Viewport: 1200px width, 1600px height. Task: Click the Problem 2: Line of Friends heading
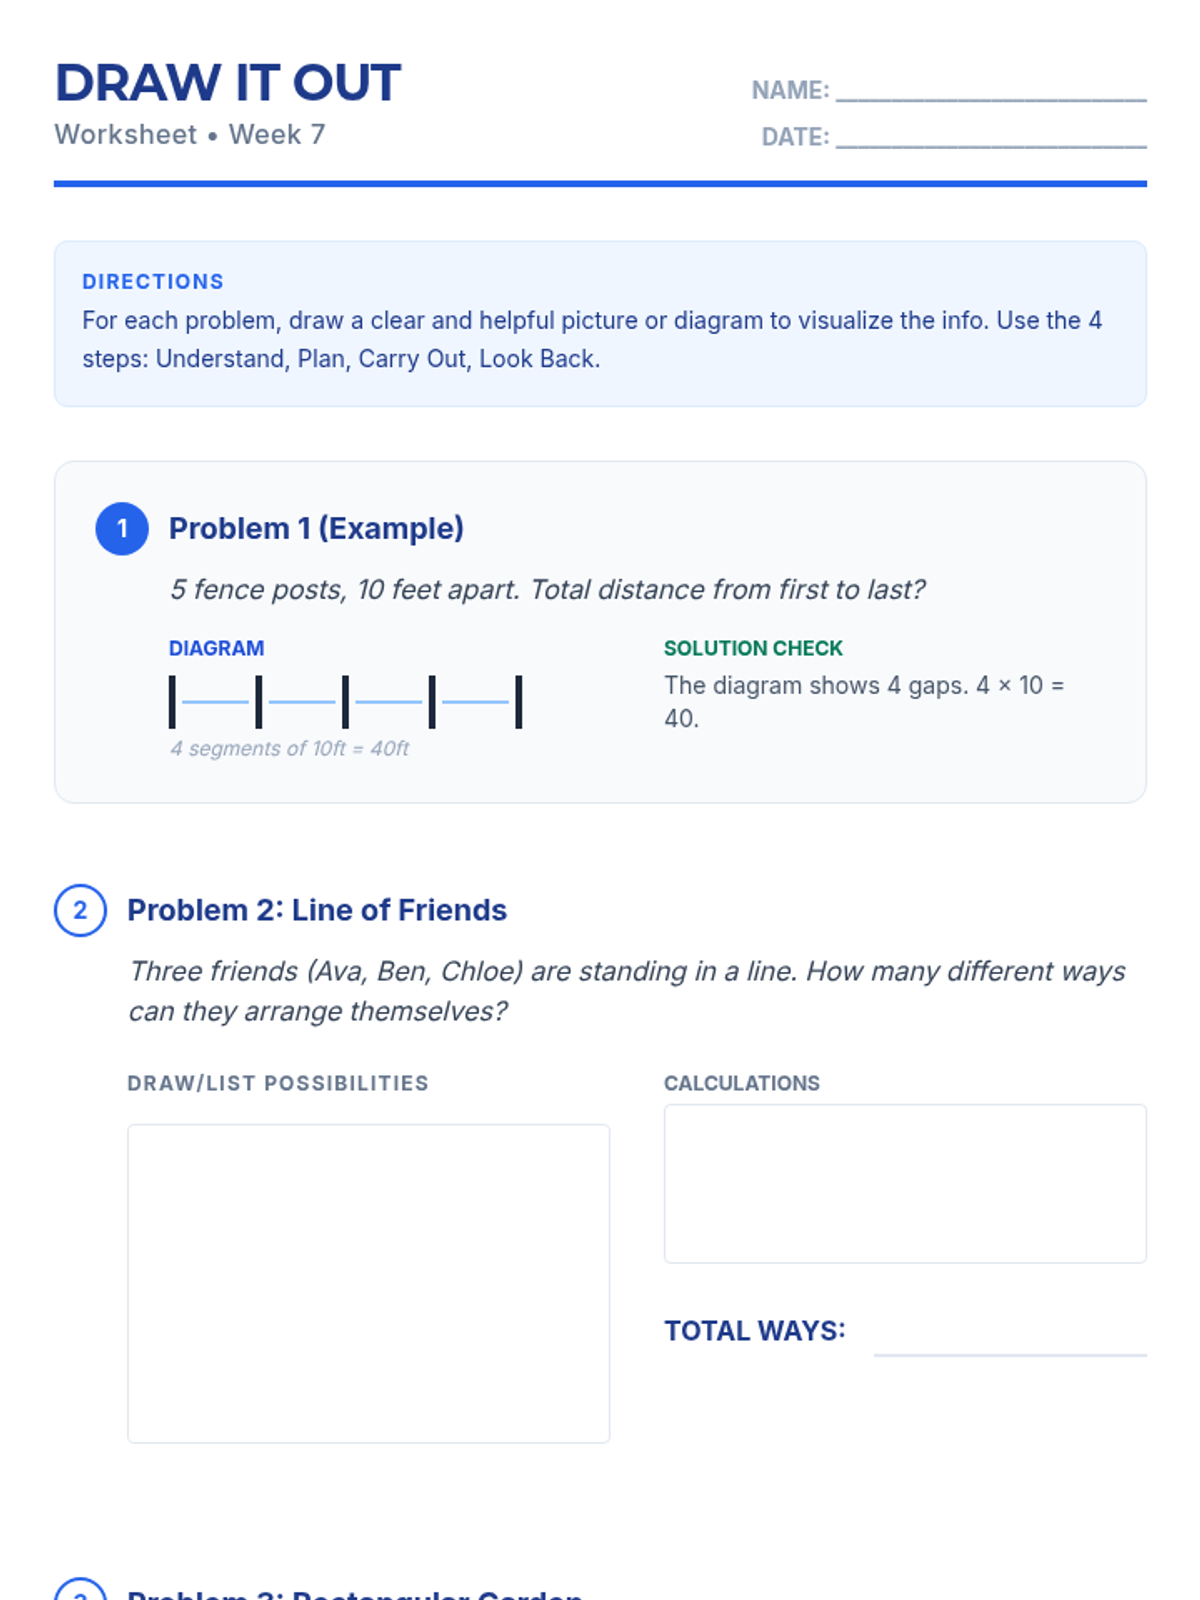(x=316, y=910)
